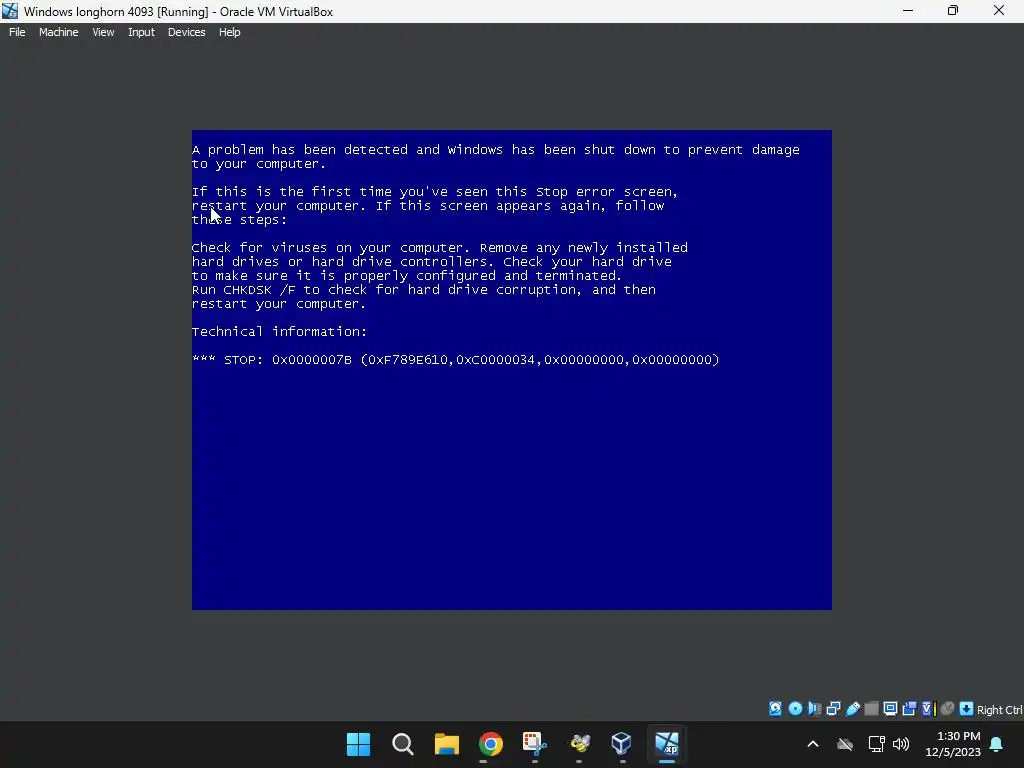
Task: Click the bee application taskbar icon
Action: [579, 744]
